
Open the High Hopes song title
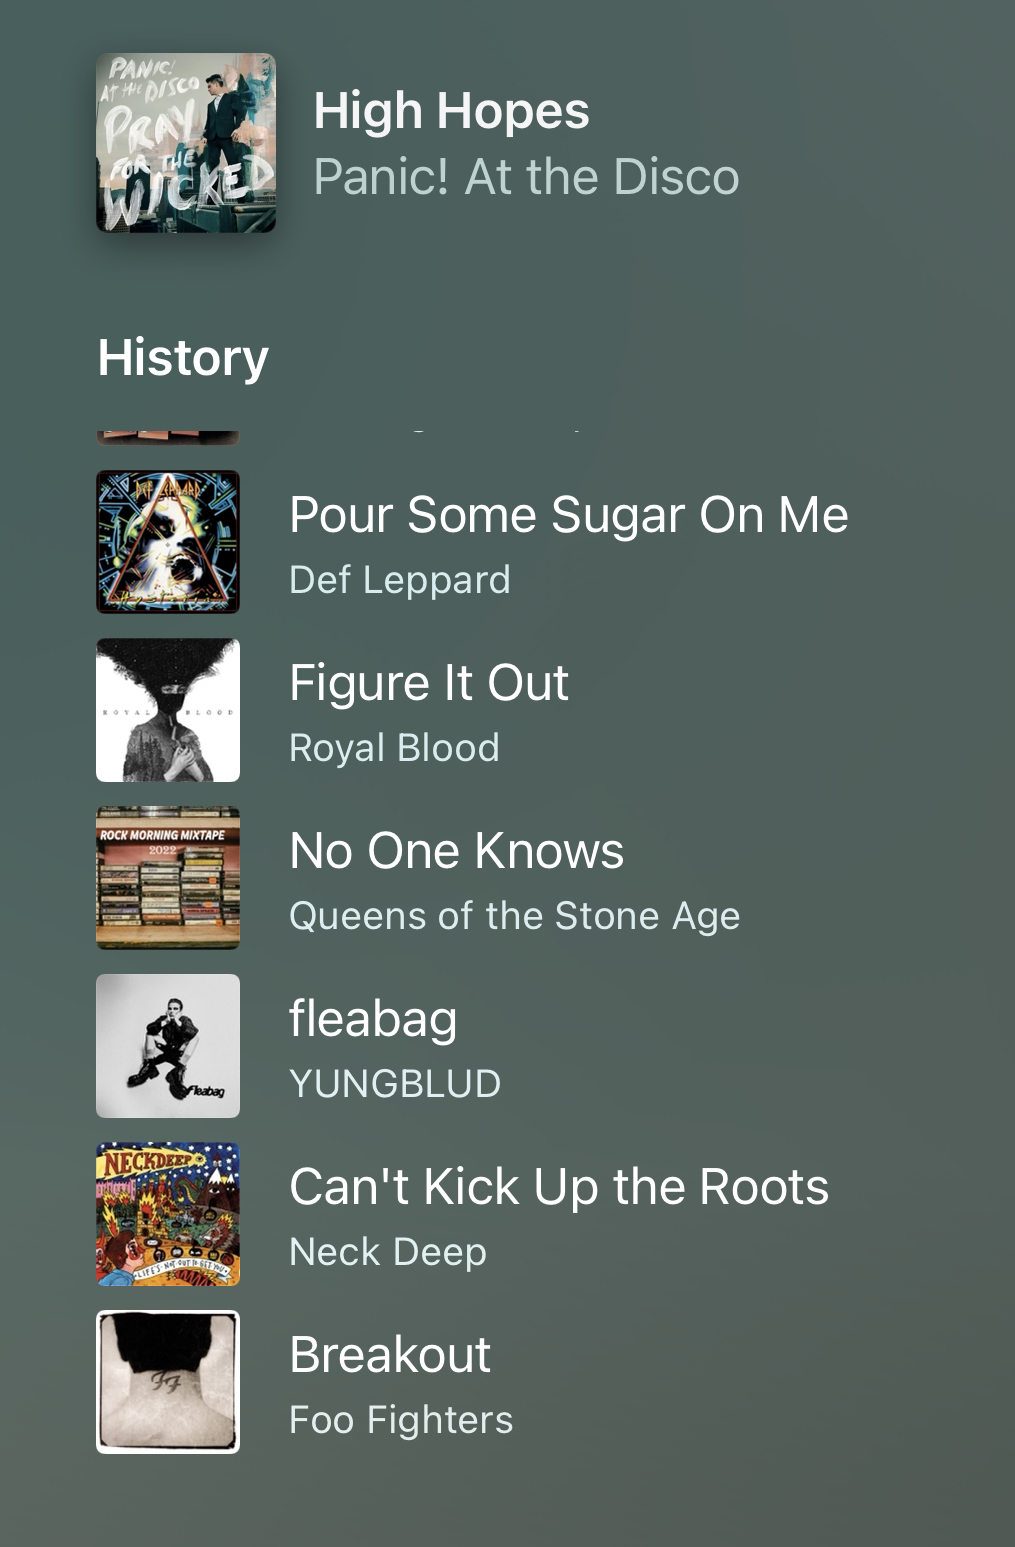click(x=451, y=110)
